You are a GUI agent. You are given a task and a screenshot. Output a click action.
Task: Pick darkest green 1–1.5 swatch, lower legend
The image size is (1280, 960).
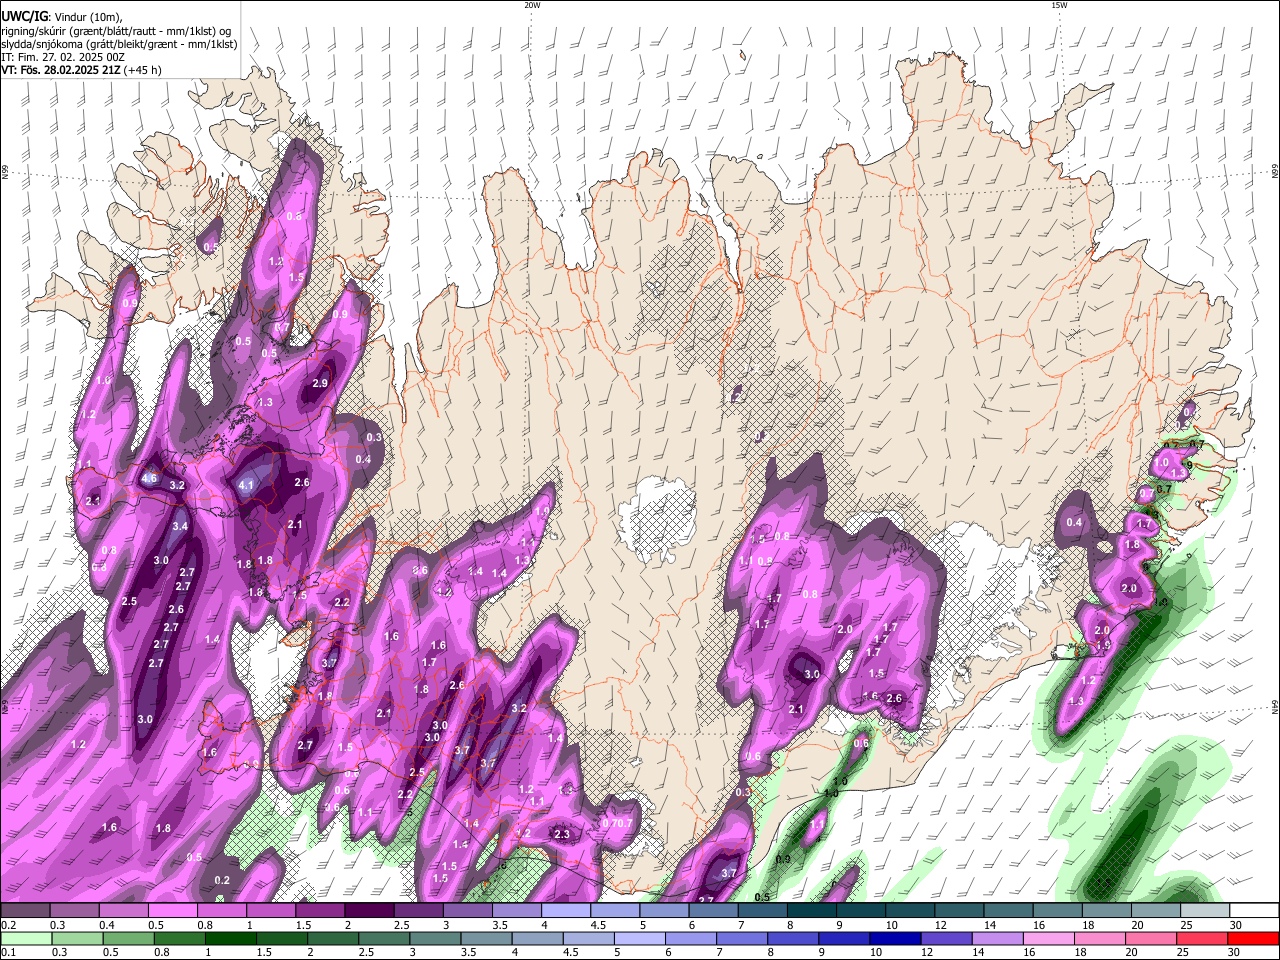[x=230, y=938]
